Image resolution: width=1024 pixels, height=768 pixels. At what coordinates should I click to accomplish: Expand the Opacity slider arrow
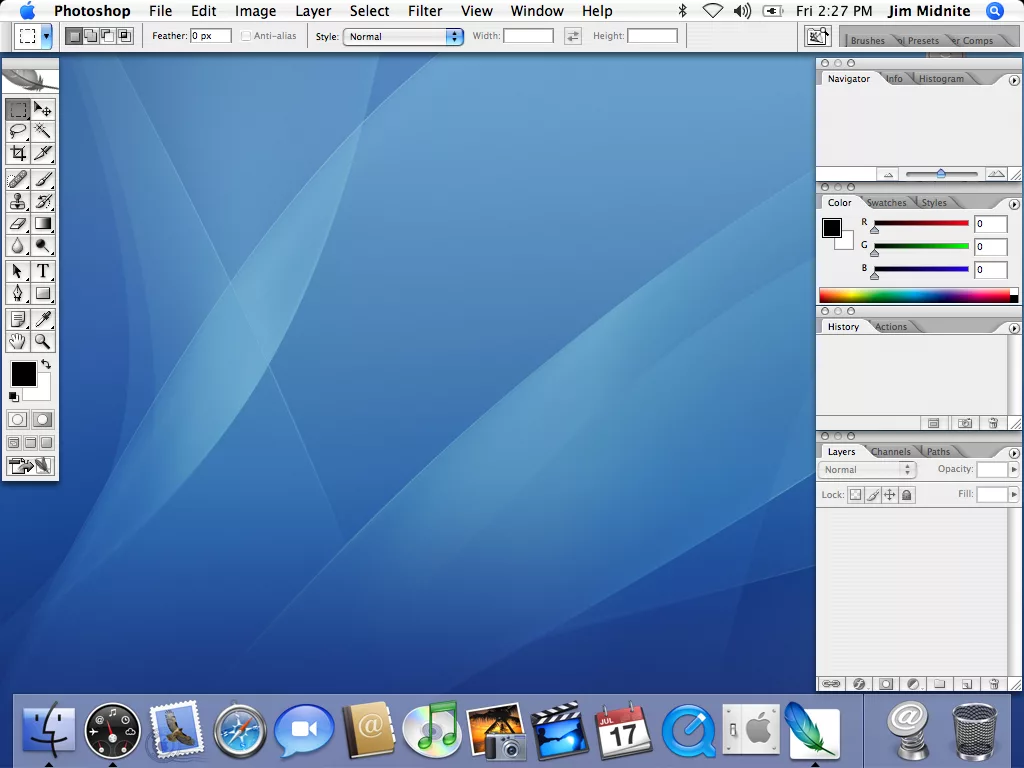1014,470
